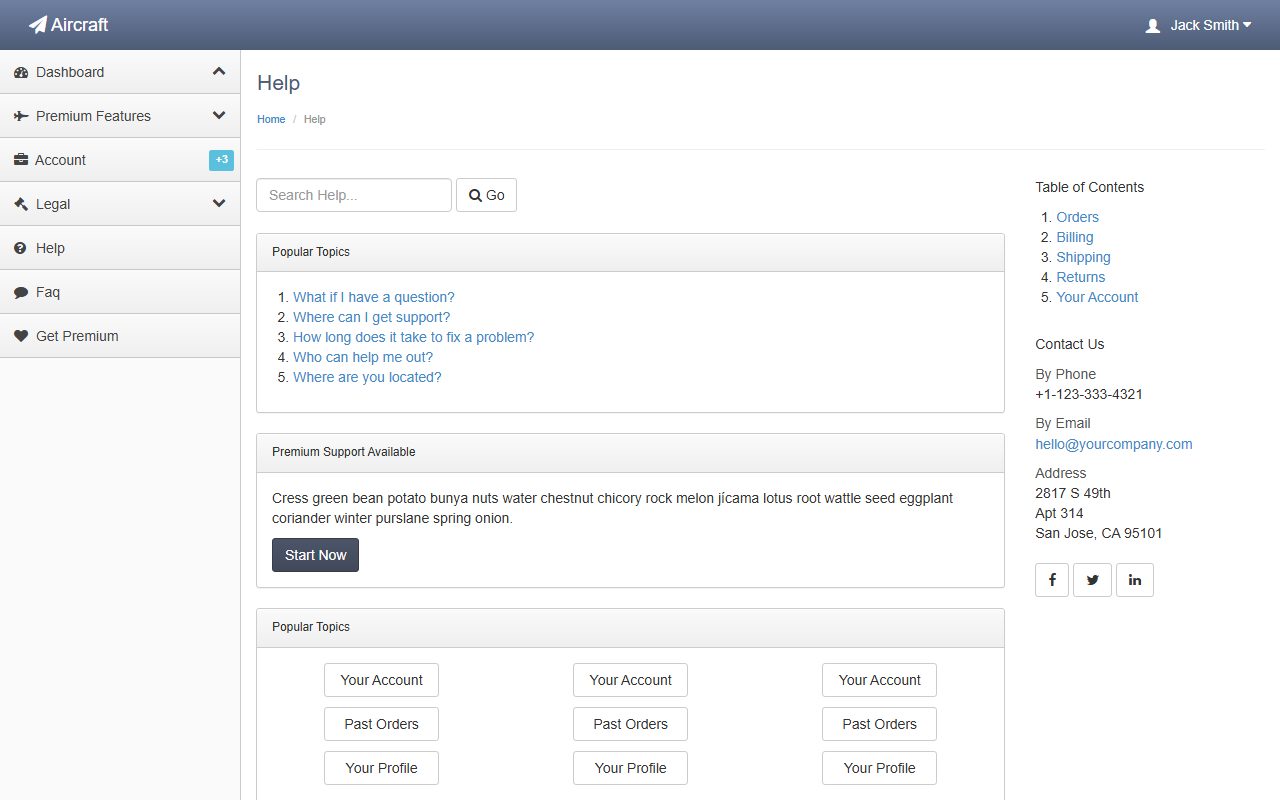Select Get Premium in the sidebar
Screen dimensions: 1280x800
click(120, 336)
